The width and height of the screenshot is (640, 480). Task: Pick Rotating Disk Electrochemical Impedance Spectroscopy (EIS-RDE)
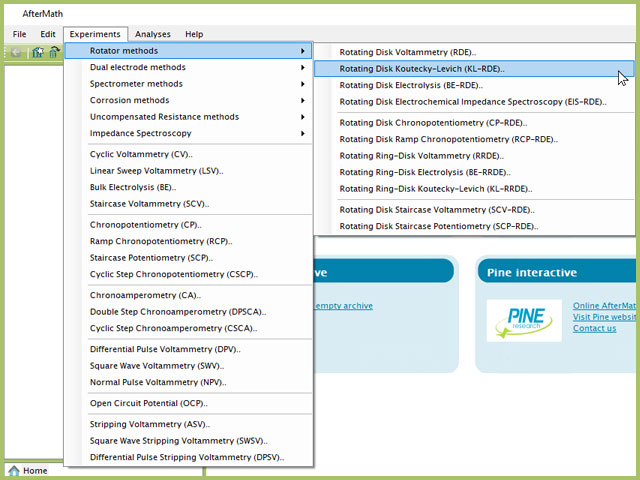coord(474,102)
